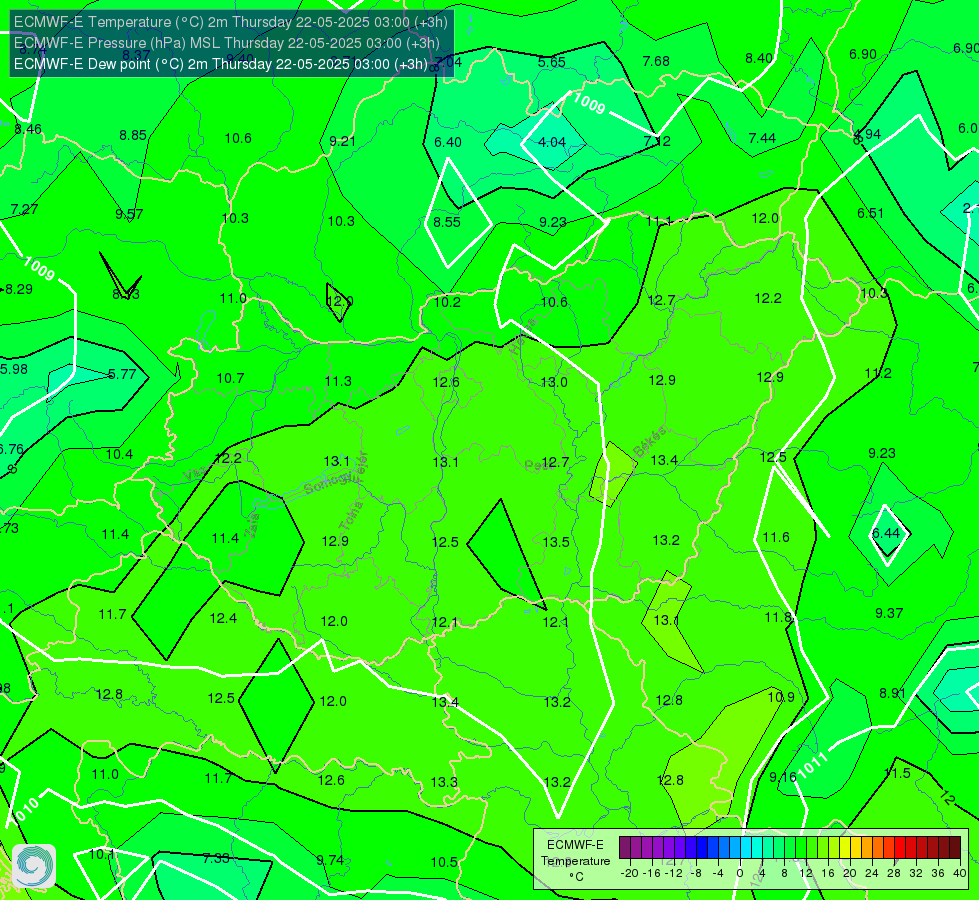Click the 7.44 temperature value

pyautogui.click(x=762, y=138)
